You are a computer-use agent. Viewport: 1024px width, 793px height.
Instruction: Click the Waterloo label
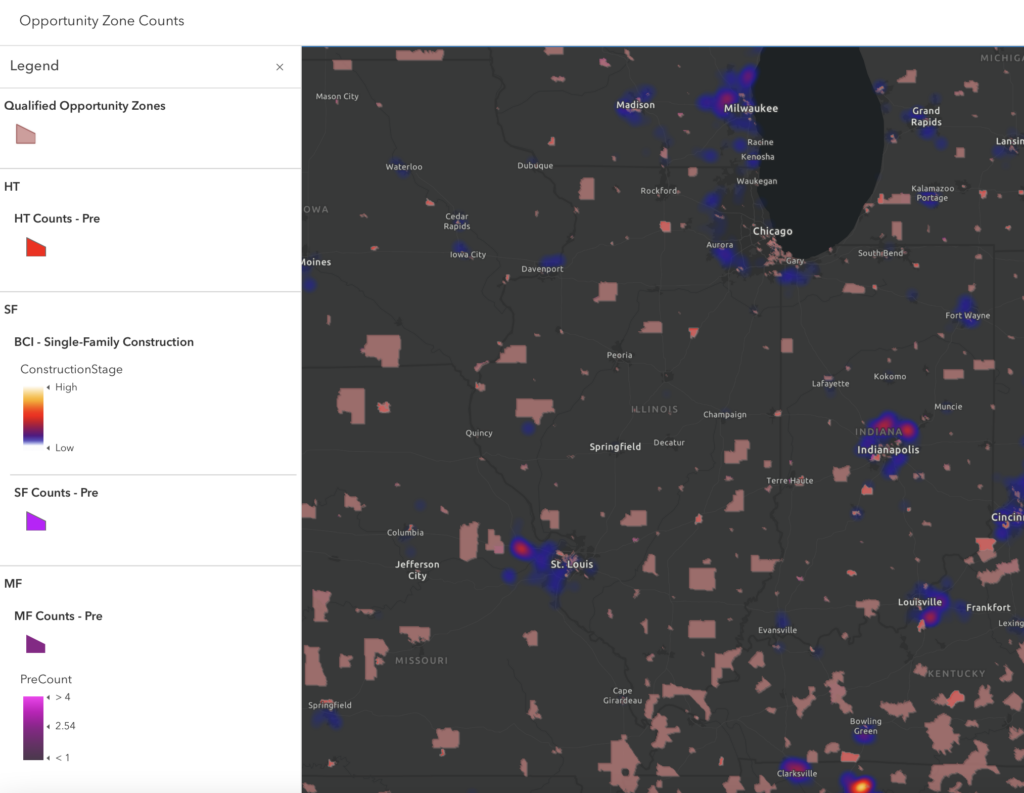coord(404,167)
